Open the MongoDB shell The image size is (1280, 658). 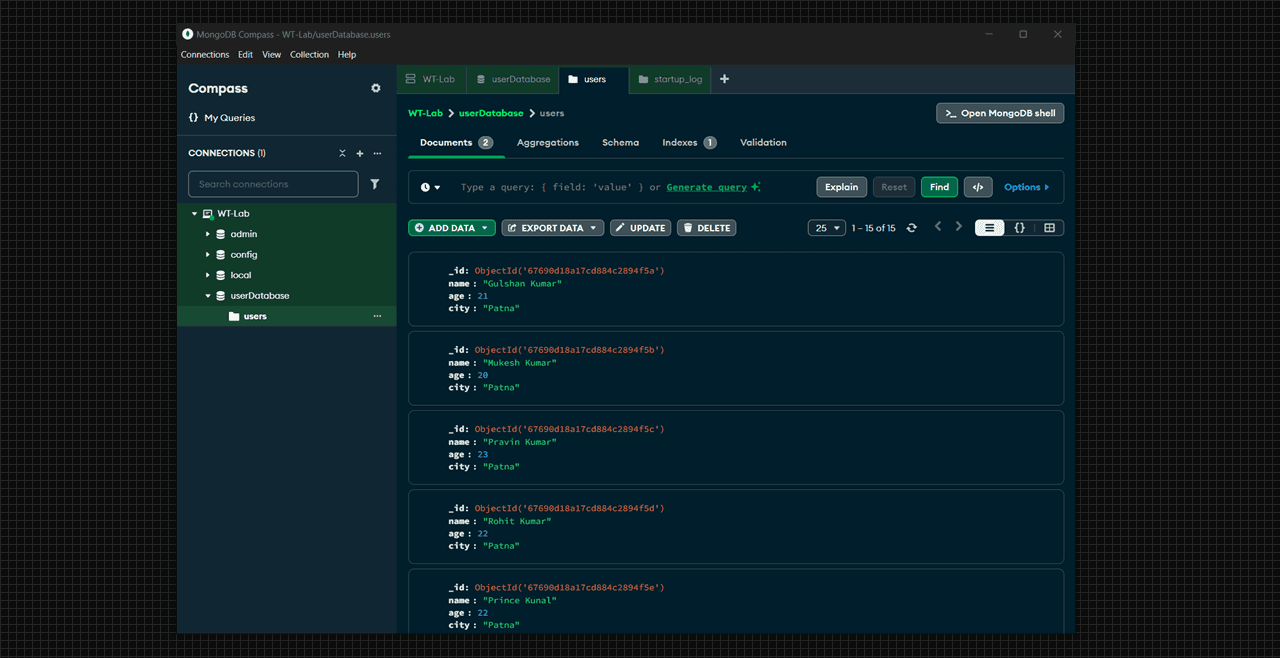(999, 113)
